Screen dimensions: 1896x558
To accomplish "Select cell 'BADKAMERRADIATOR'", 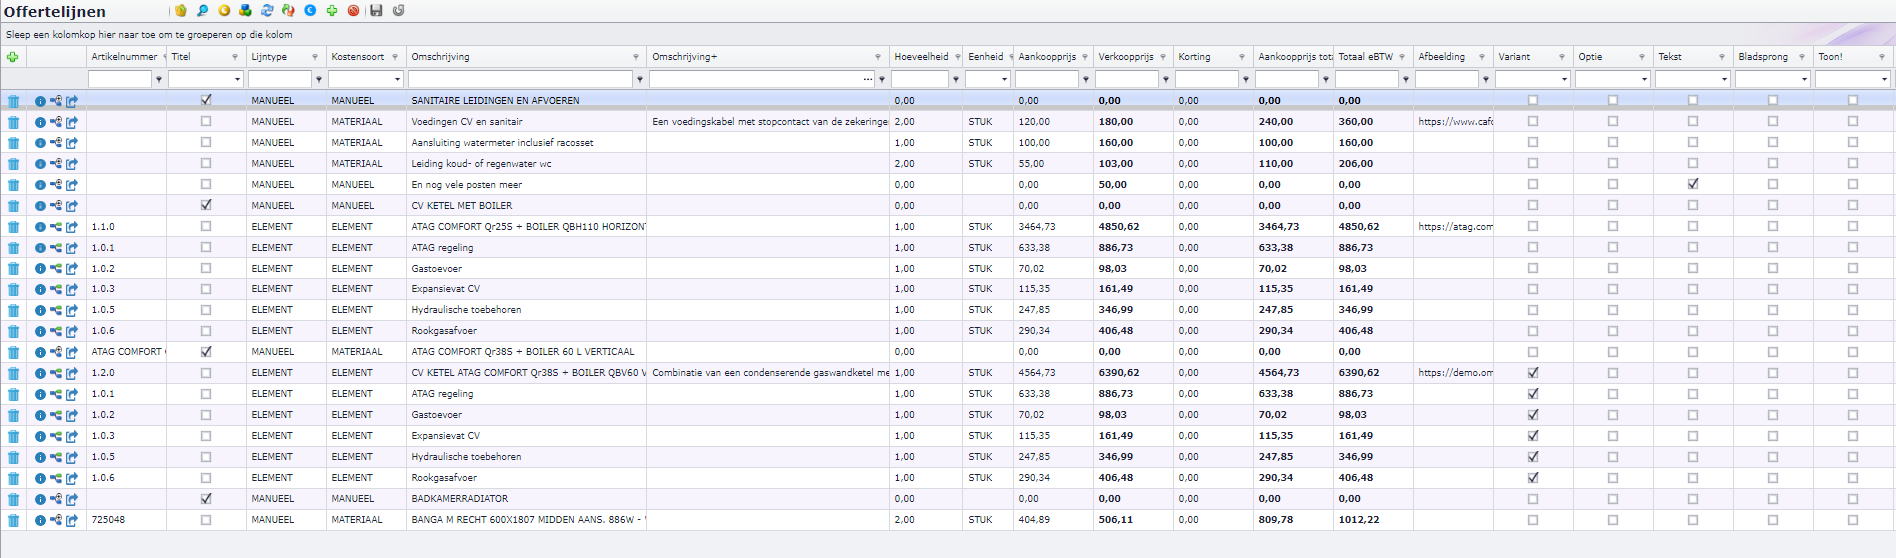I will coord(459,499).
